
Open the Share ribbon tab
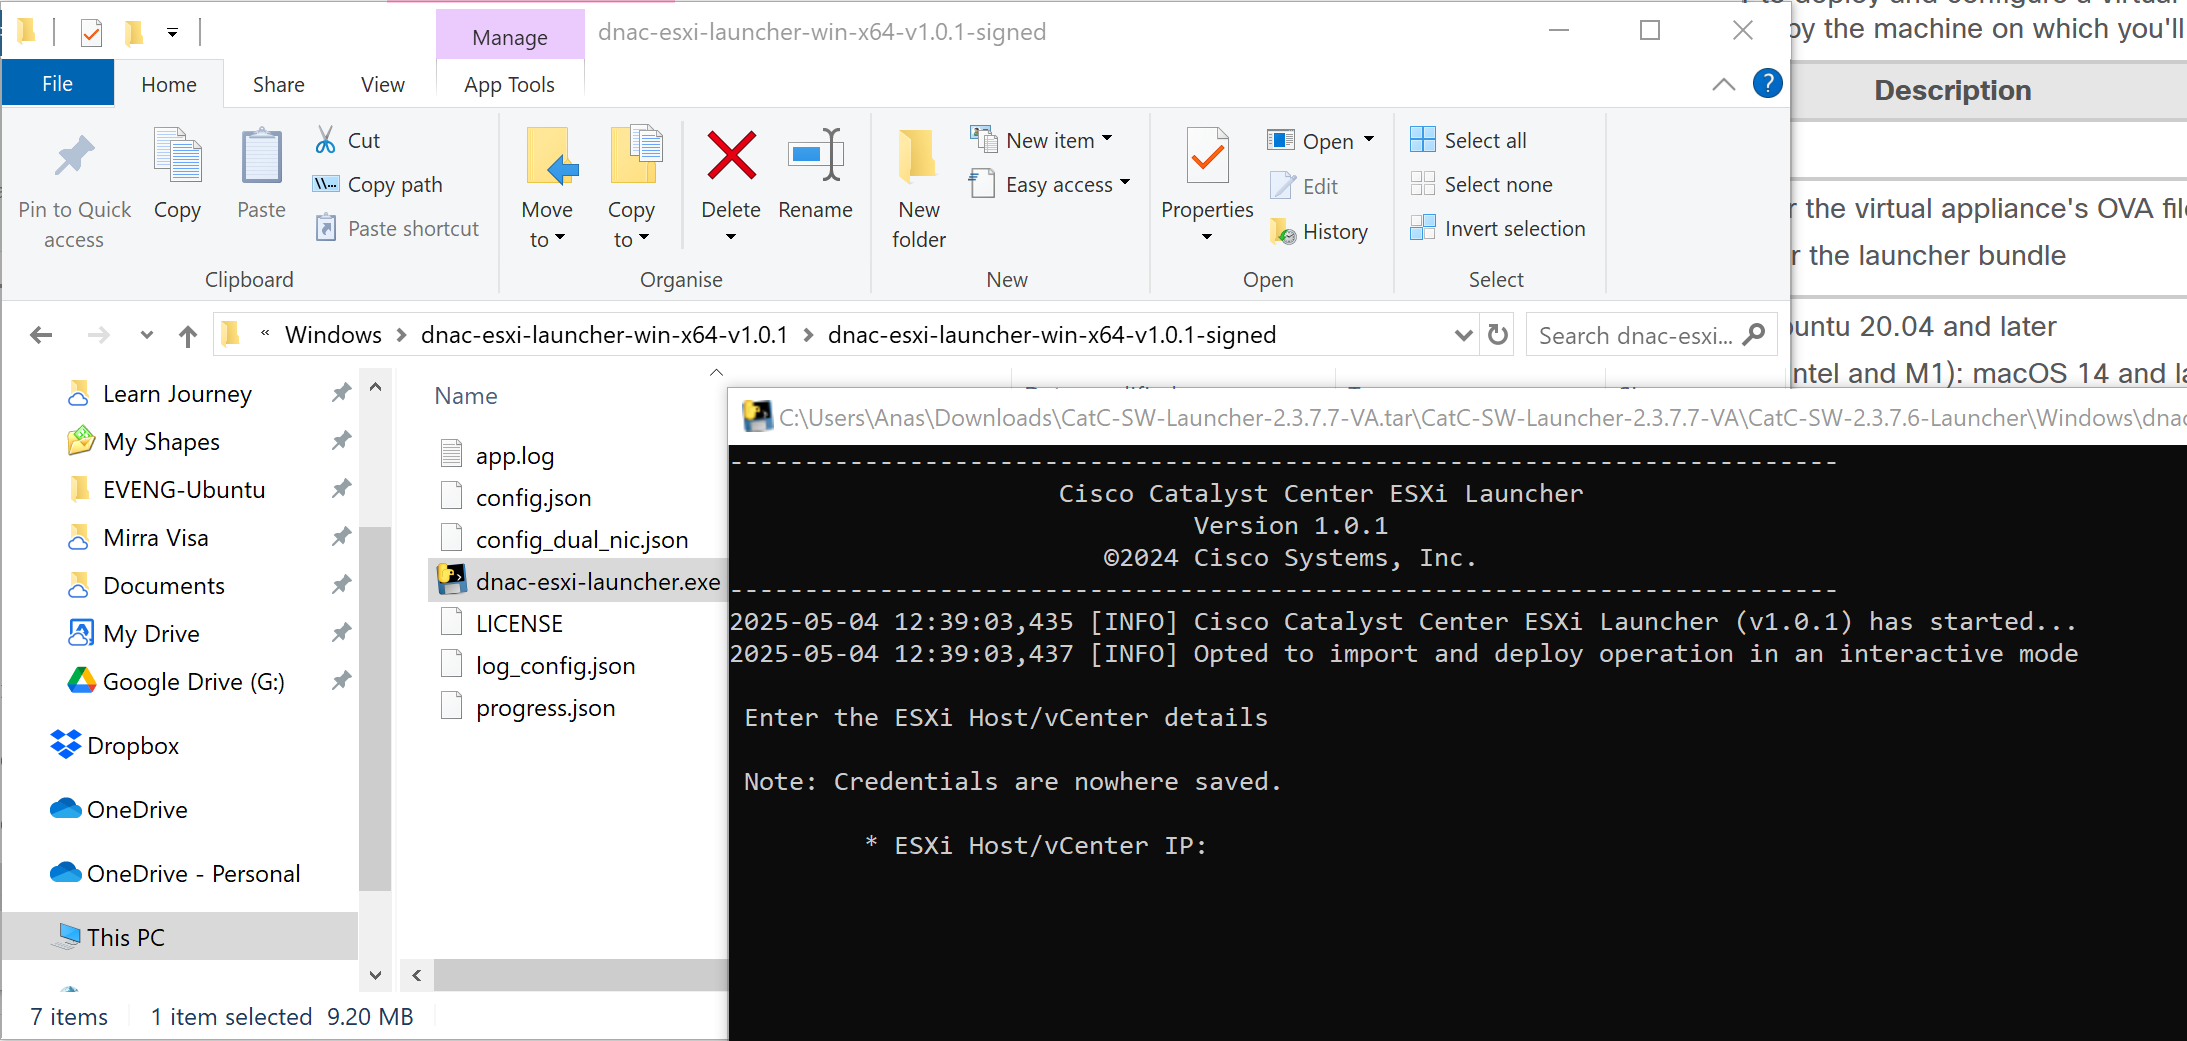pos(278,85)
